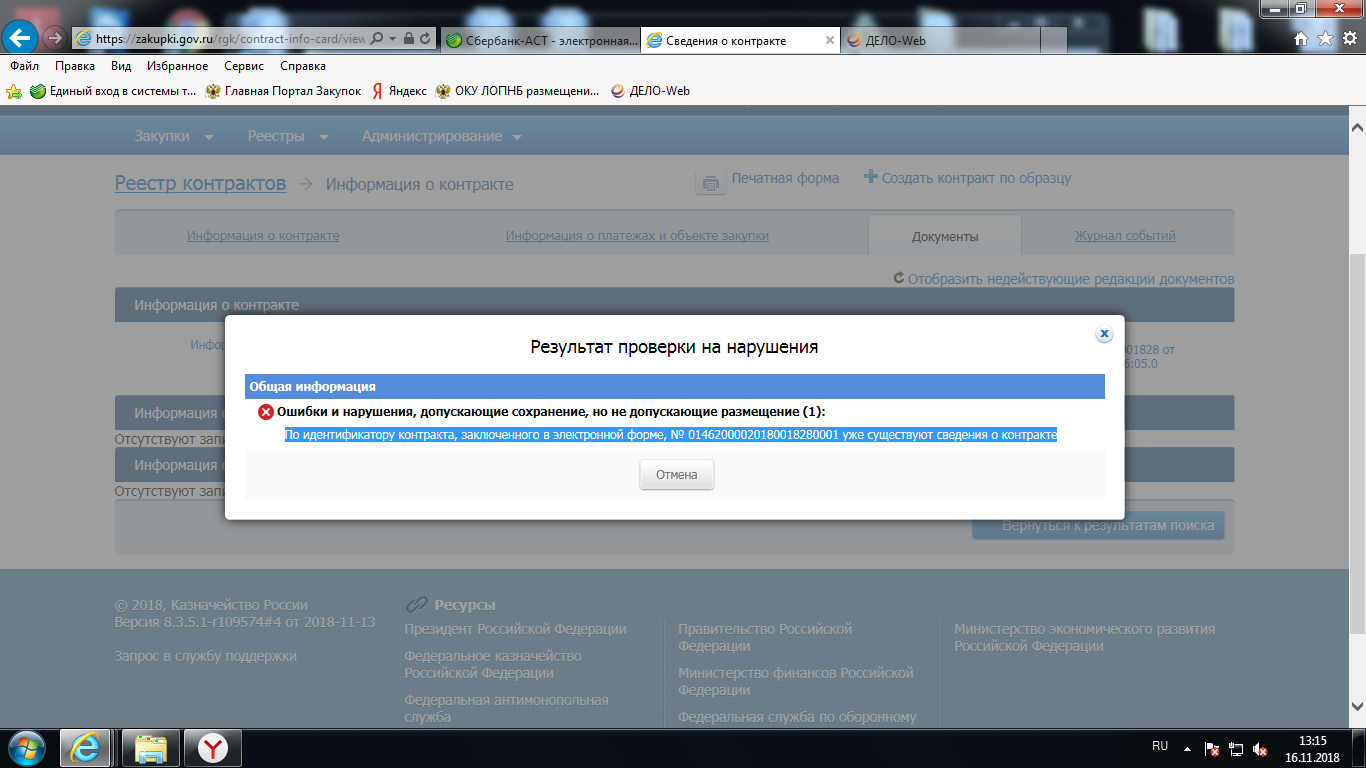Expand the Реестры navigation dropdown
This screenshot has width=1366, height=768.
pyautogui.click(x=288, y=136)
